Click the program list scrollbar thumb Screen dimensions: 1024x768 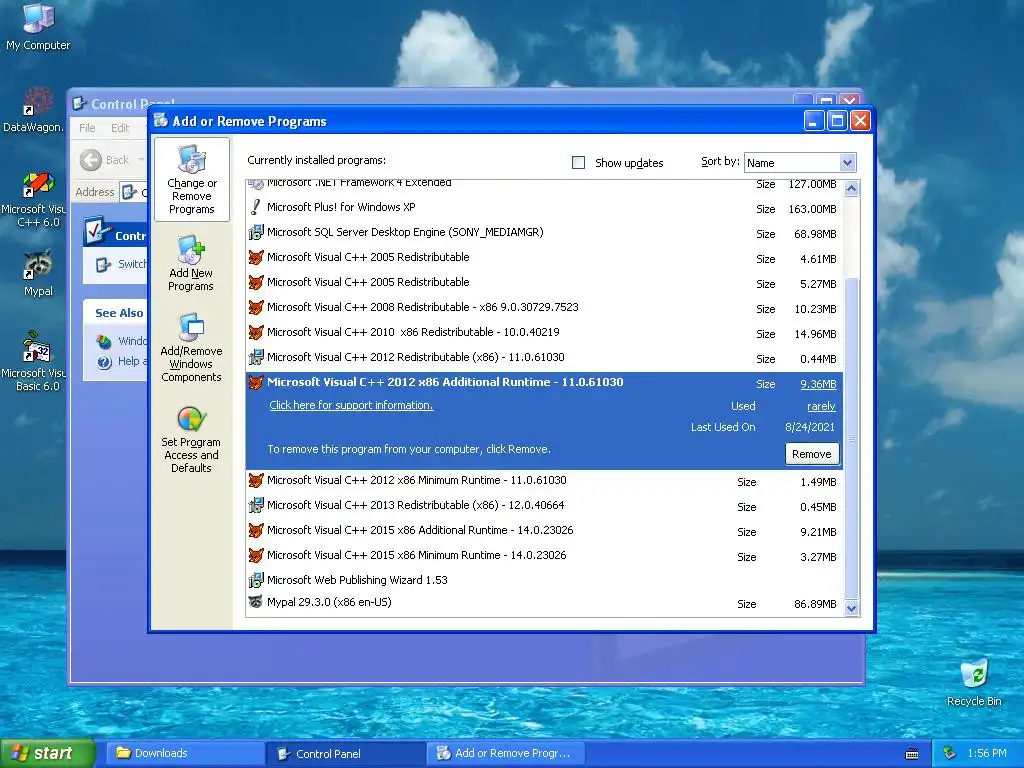pyautogui.click(x=852, y=438)
